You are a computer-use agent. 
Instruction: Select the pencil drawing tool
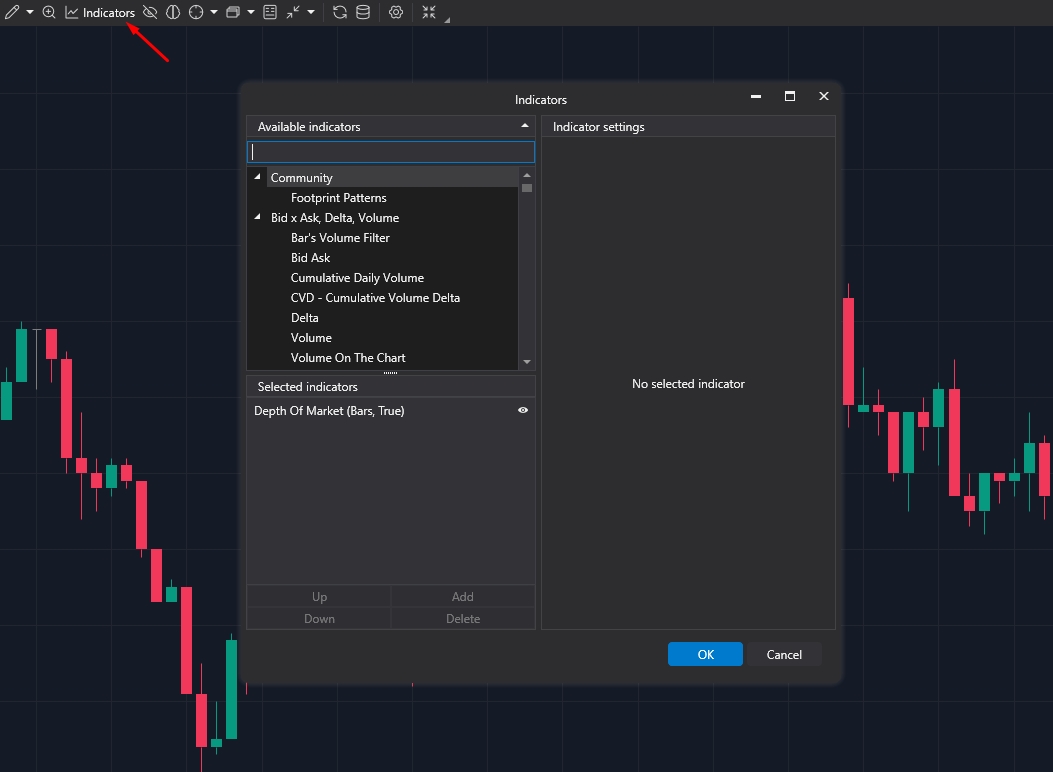tap(12, 12)
